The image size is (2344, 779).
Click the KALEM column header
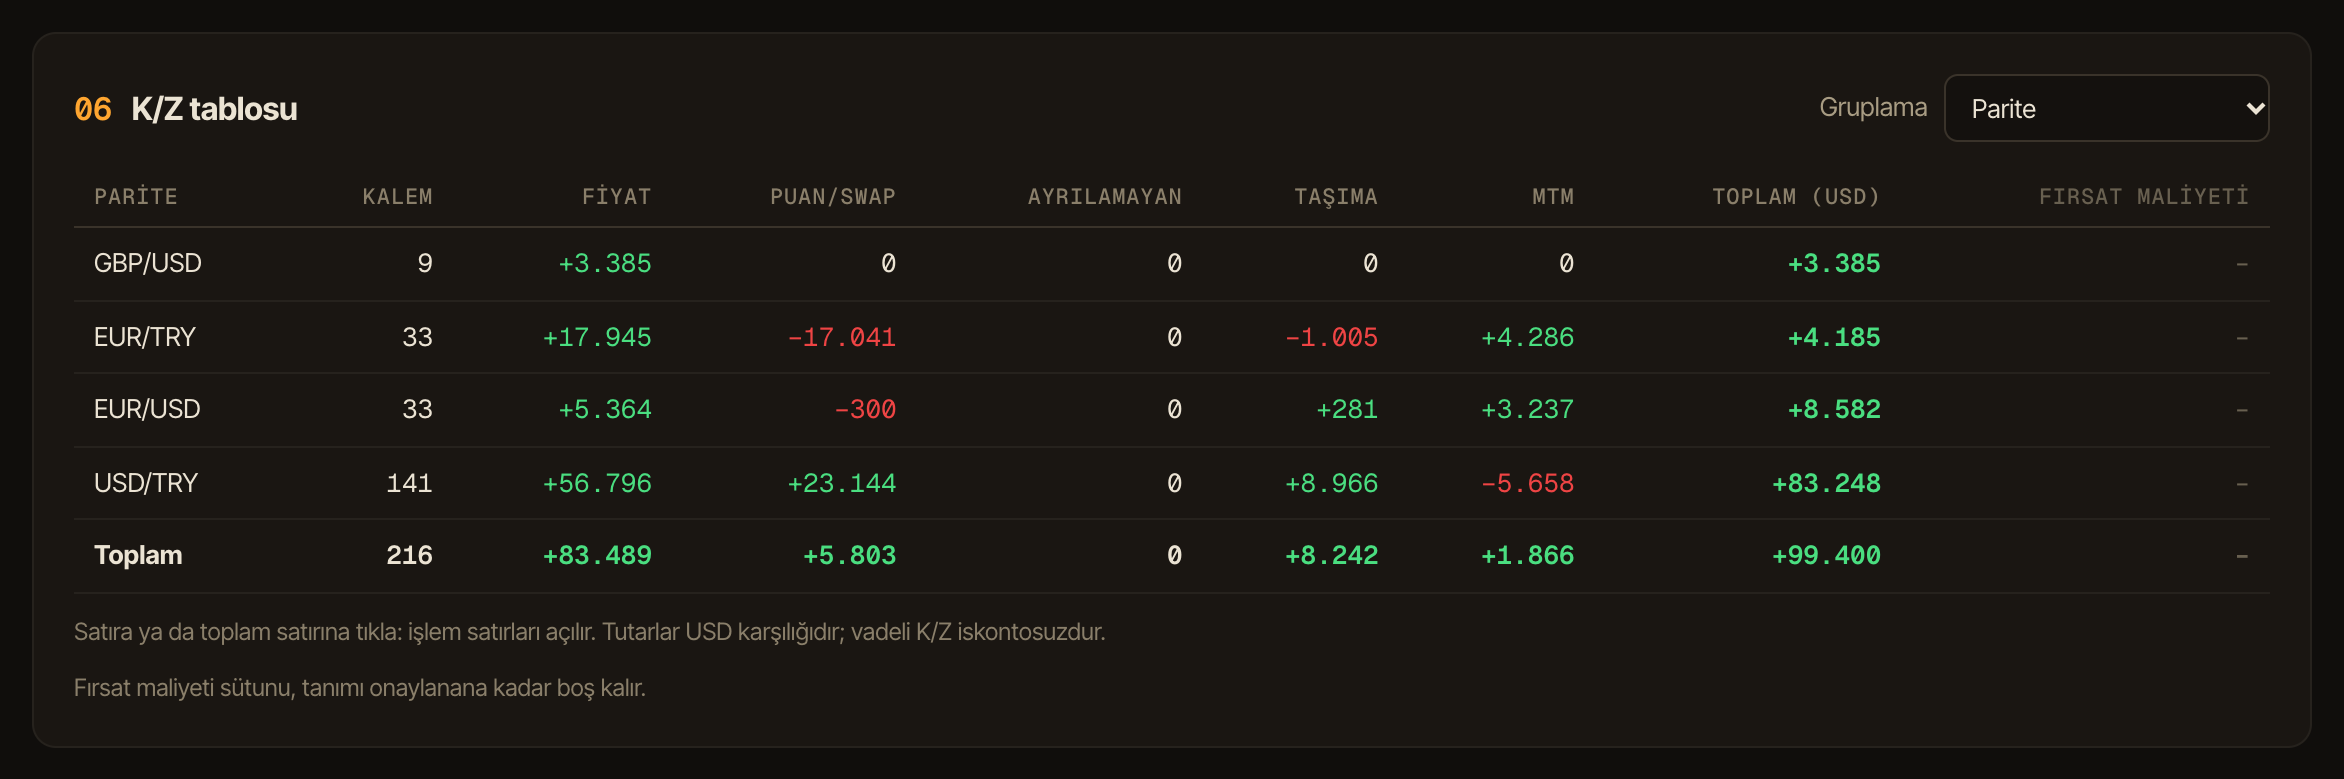397,196
